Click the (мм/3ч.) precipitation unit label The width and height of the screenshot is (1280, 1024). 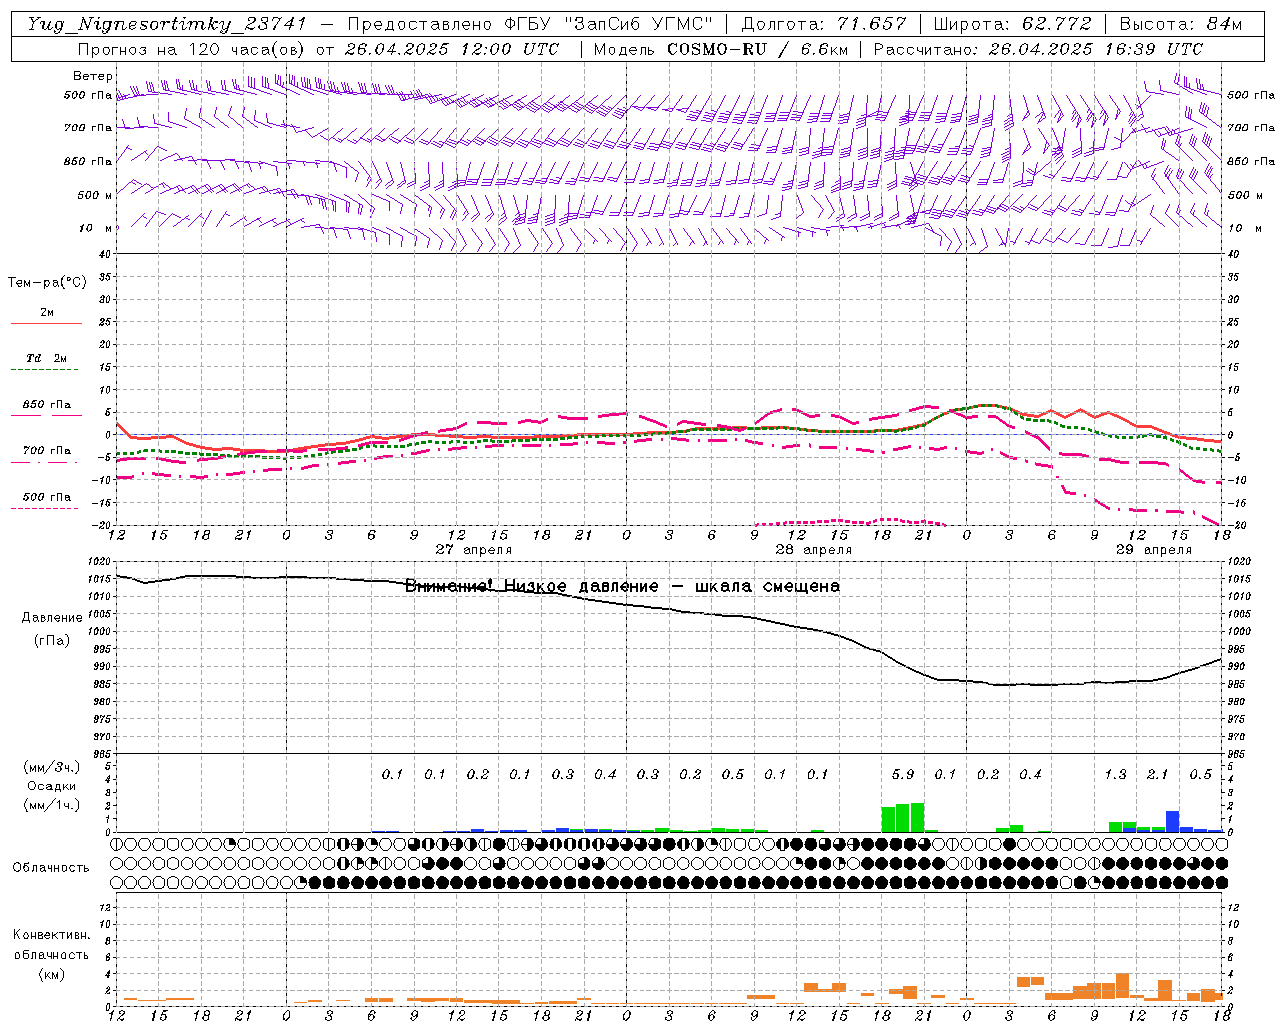click(x=52, y=767)
